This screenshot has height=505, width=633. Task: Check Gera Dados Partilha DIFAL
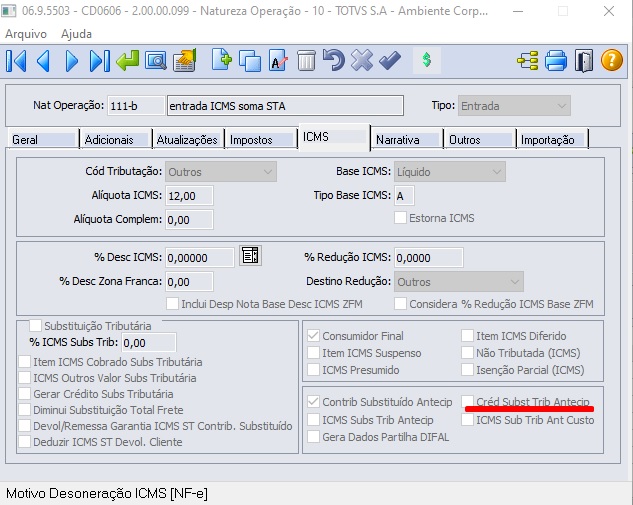(x=313, y=437)
